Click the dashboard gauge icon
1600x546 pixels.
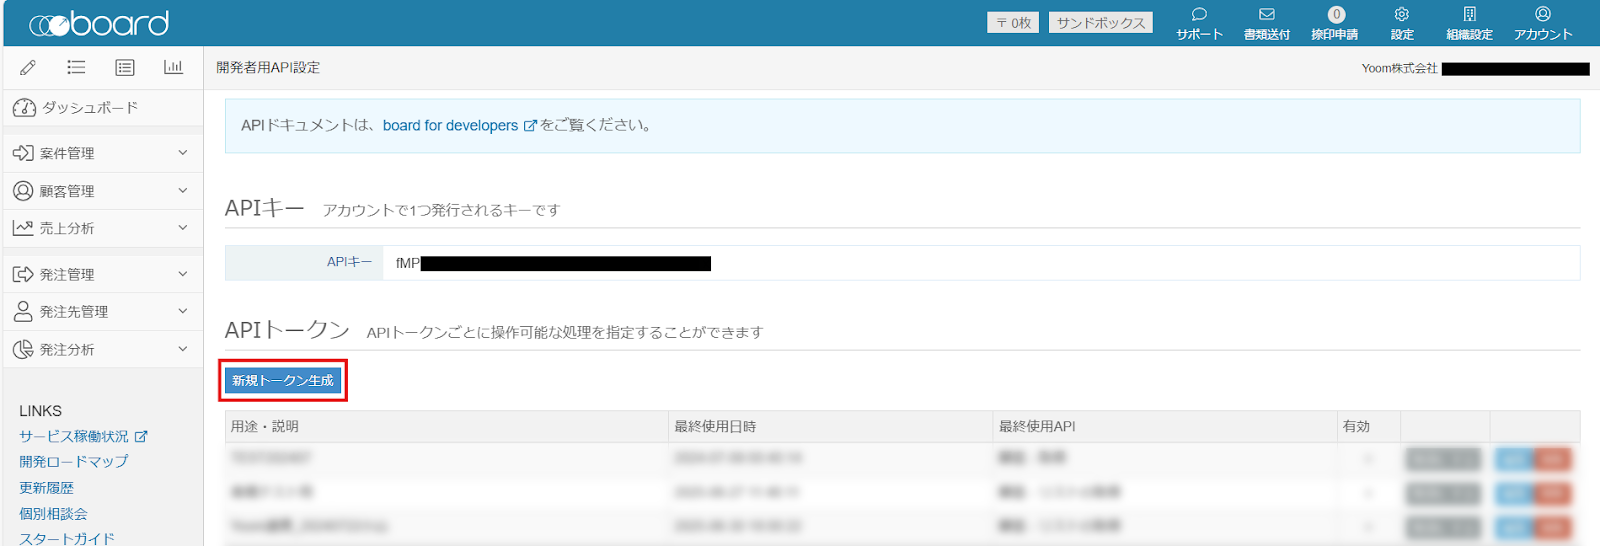(x=24, y=107)
